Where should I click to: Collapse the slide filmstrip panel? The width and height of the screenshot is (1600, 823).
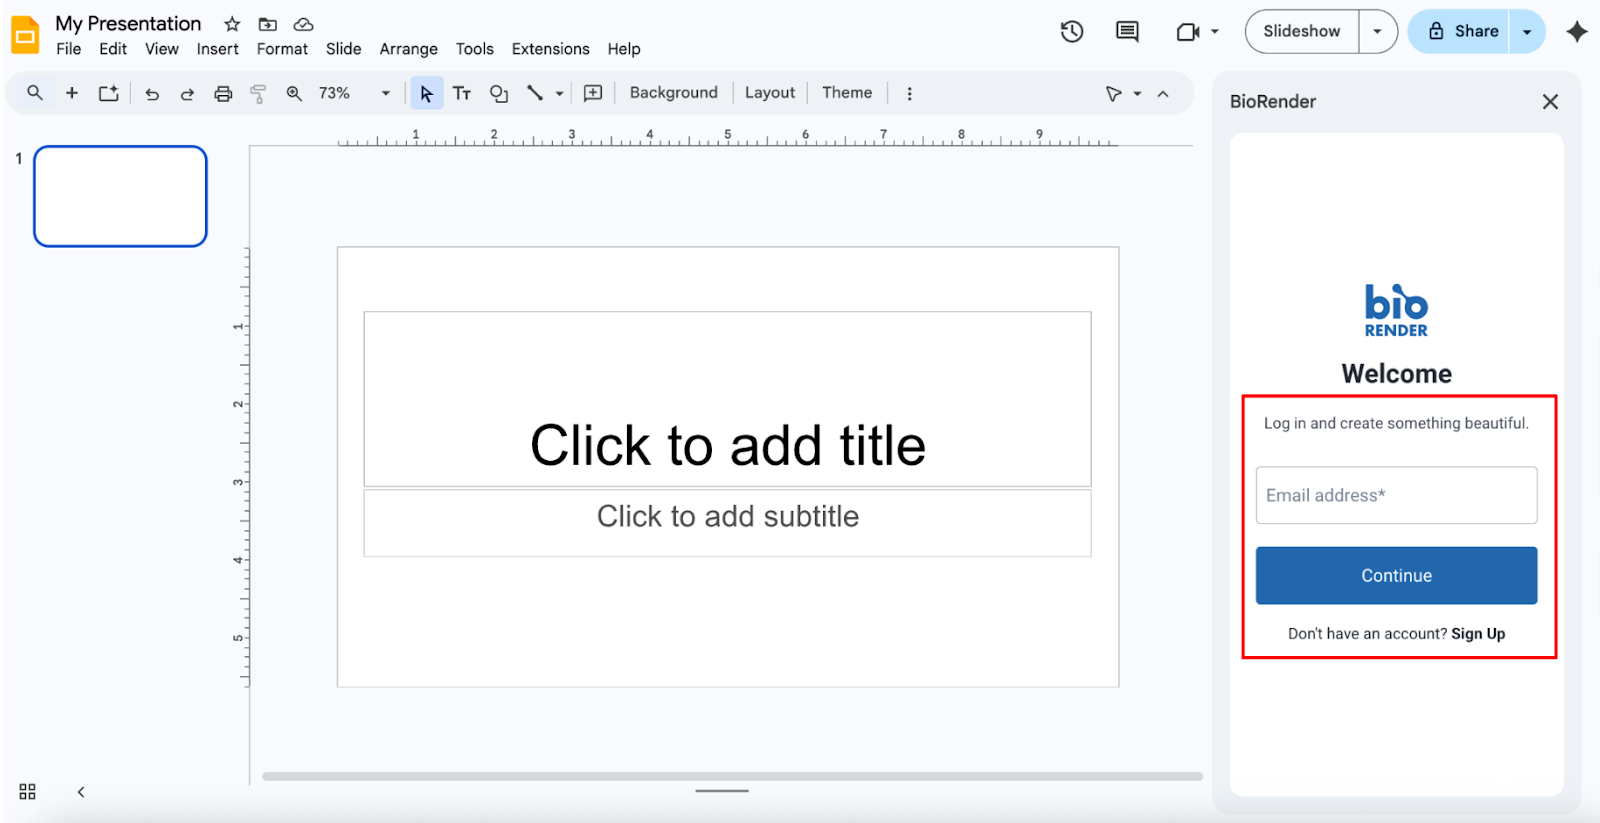pyautogui.click(x=81, y=792)
